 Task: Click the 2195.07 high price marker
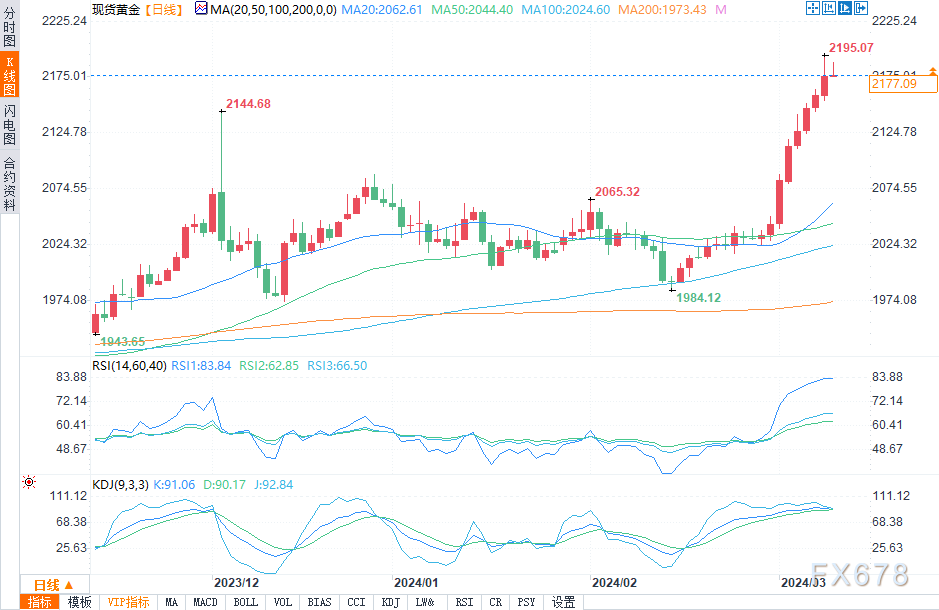(x=851, y=48)
